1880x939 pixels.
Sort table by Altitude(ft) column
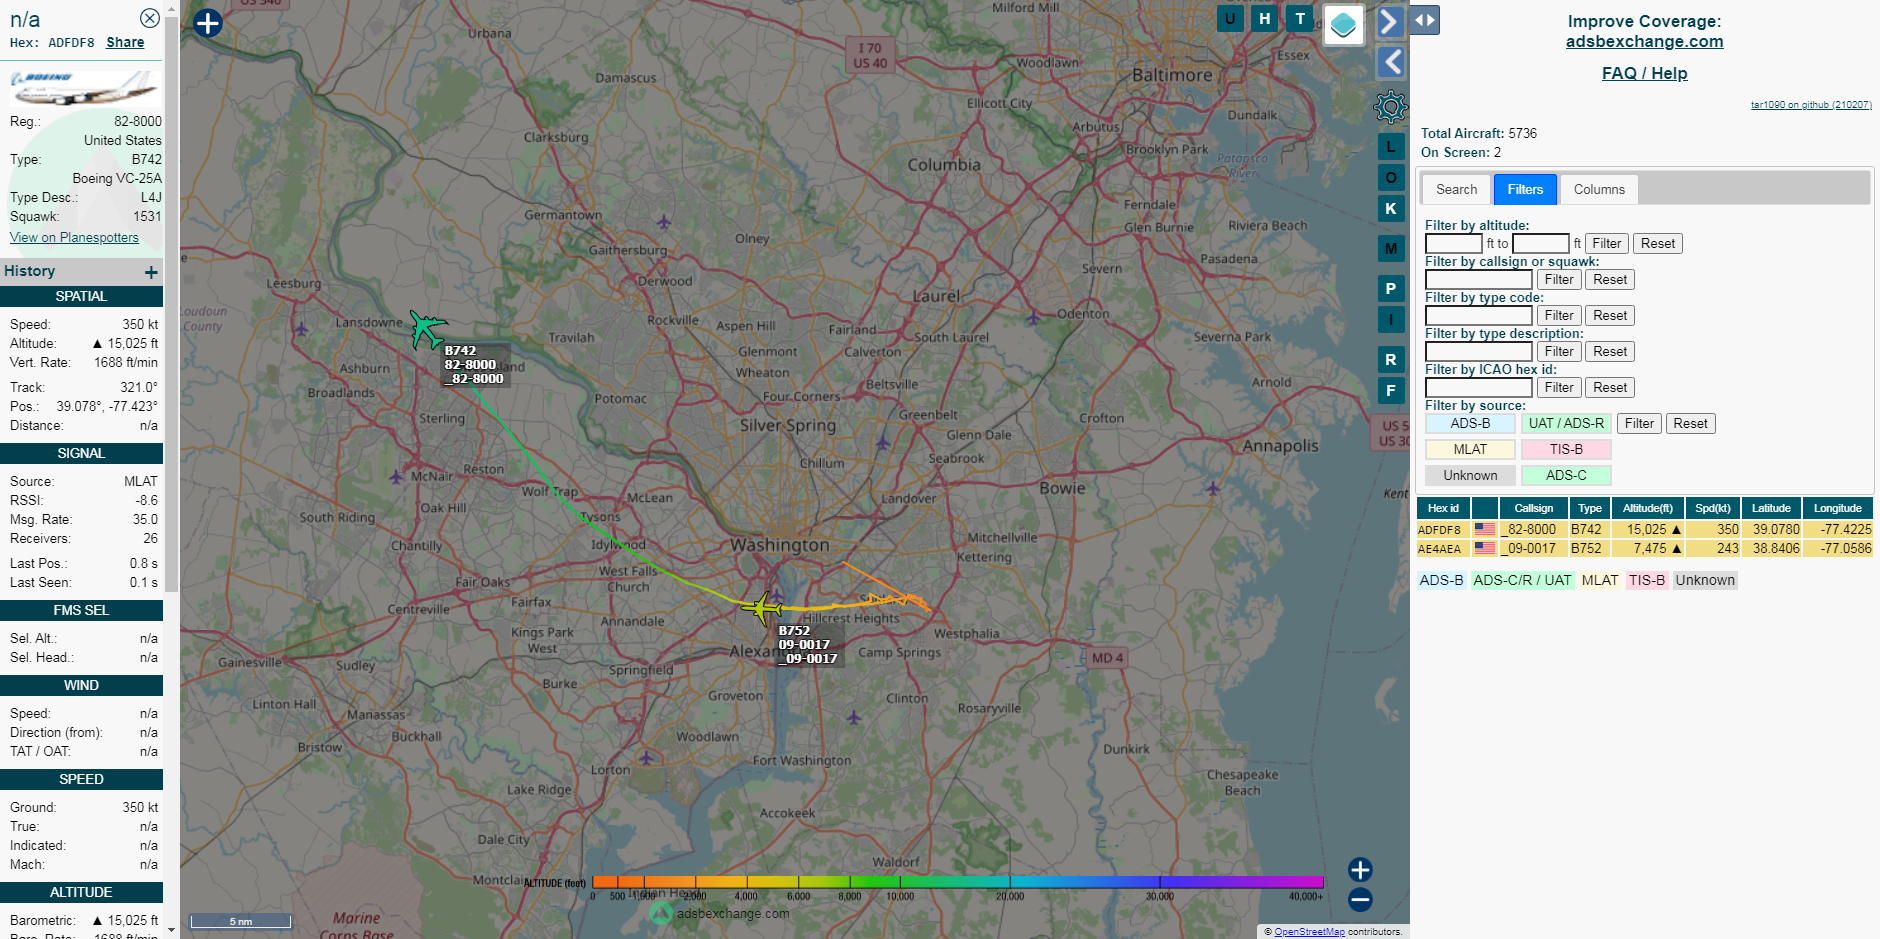1647,509
